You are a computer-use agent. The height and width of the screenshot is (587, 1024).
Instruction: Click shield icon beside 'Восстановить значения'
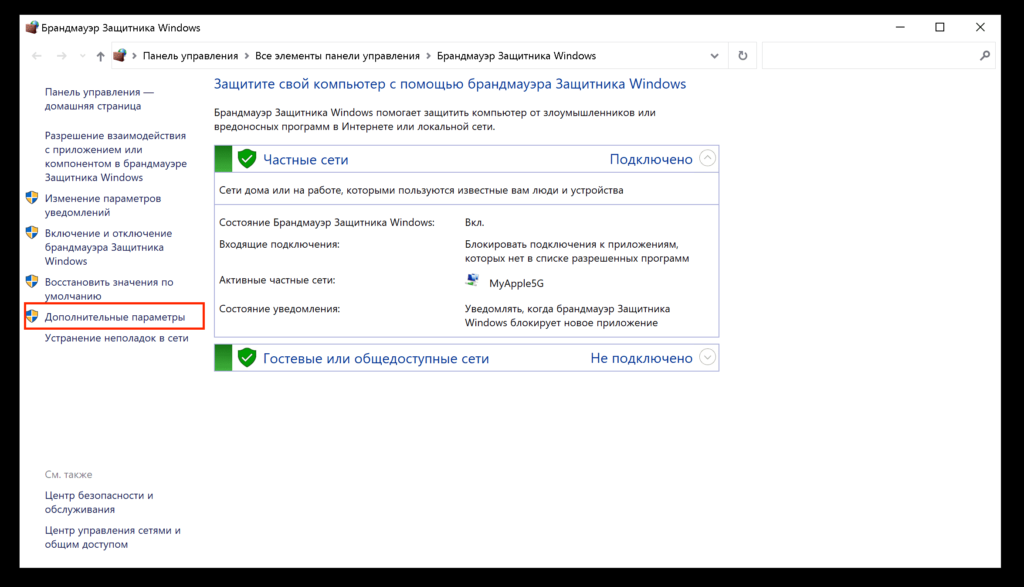pos(32,281)
